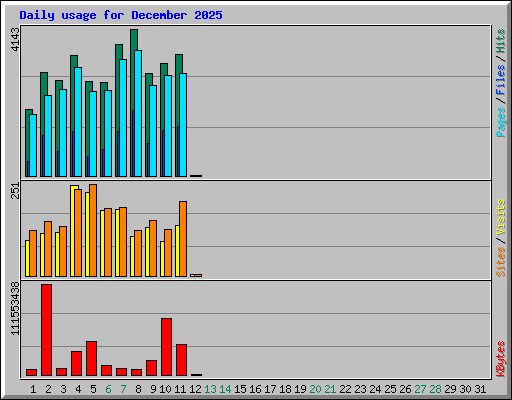The width and height of the screenshot is (512, 400).
Task: Click day label 25 on the x-axis
Action: 390,389
